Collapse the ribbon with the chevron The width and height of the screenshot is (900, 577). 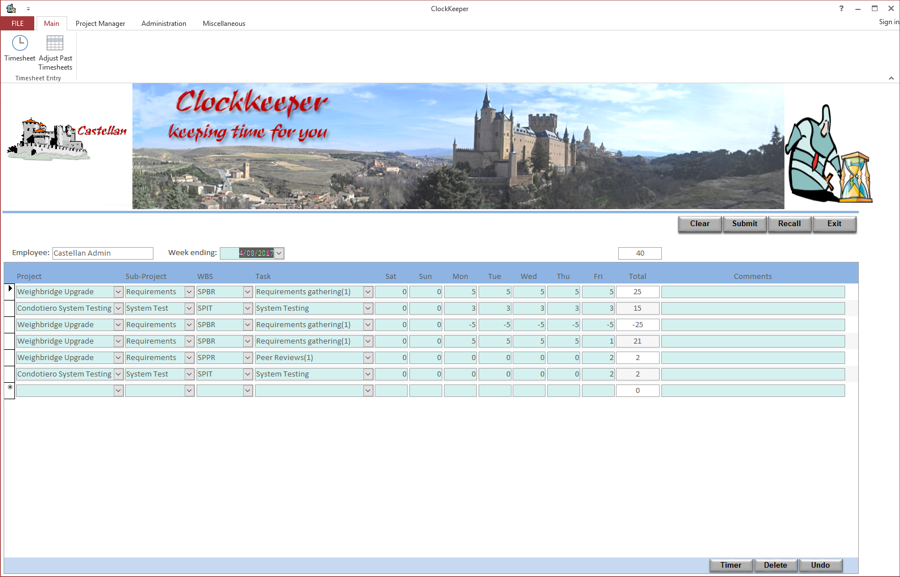[891, 78]
